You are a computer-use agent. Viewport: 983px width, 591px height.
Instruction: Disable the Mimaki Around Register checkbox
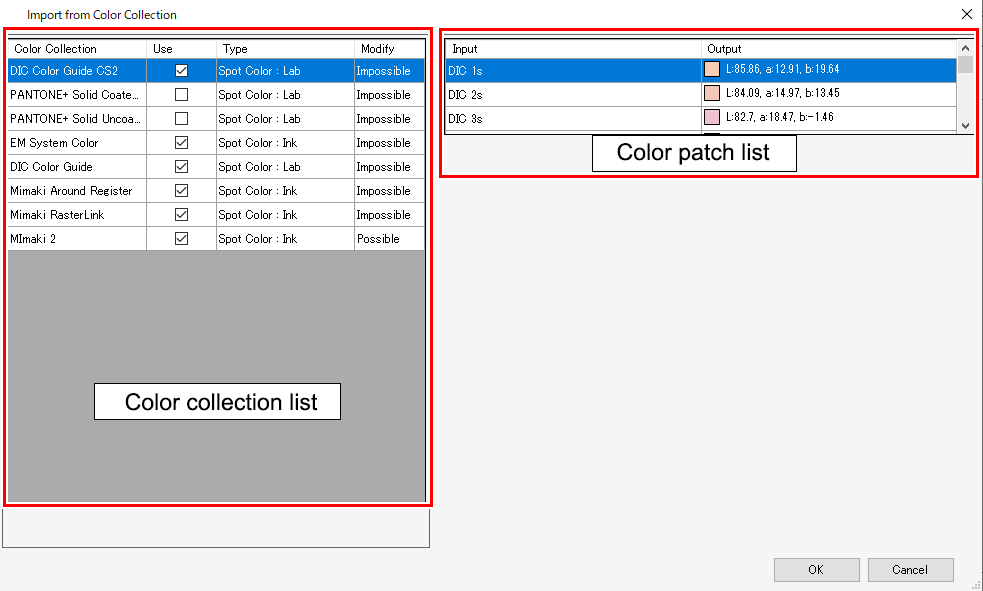pos(181,190)
